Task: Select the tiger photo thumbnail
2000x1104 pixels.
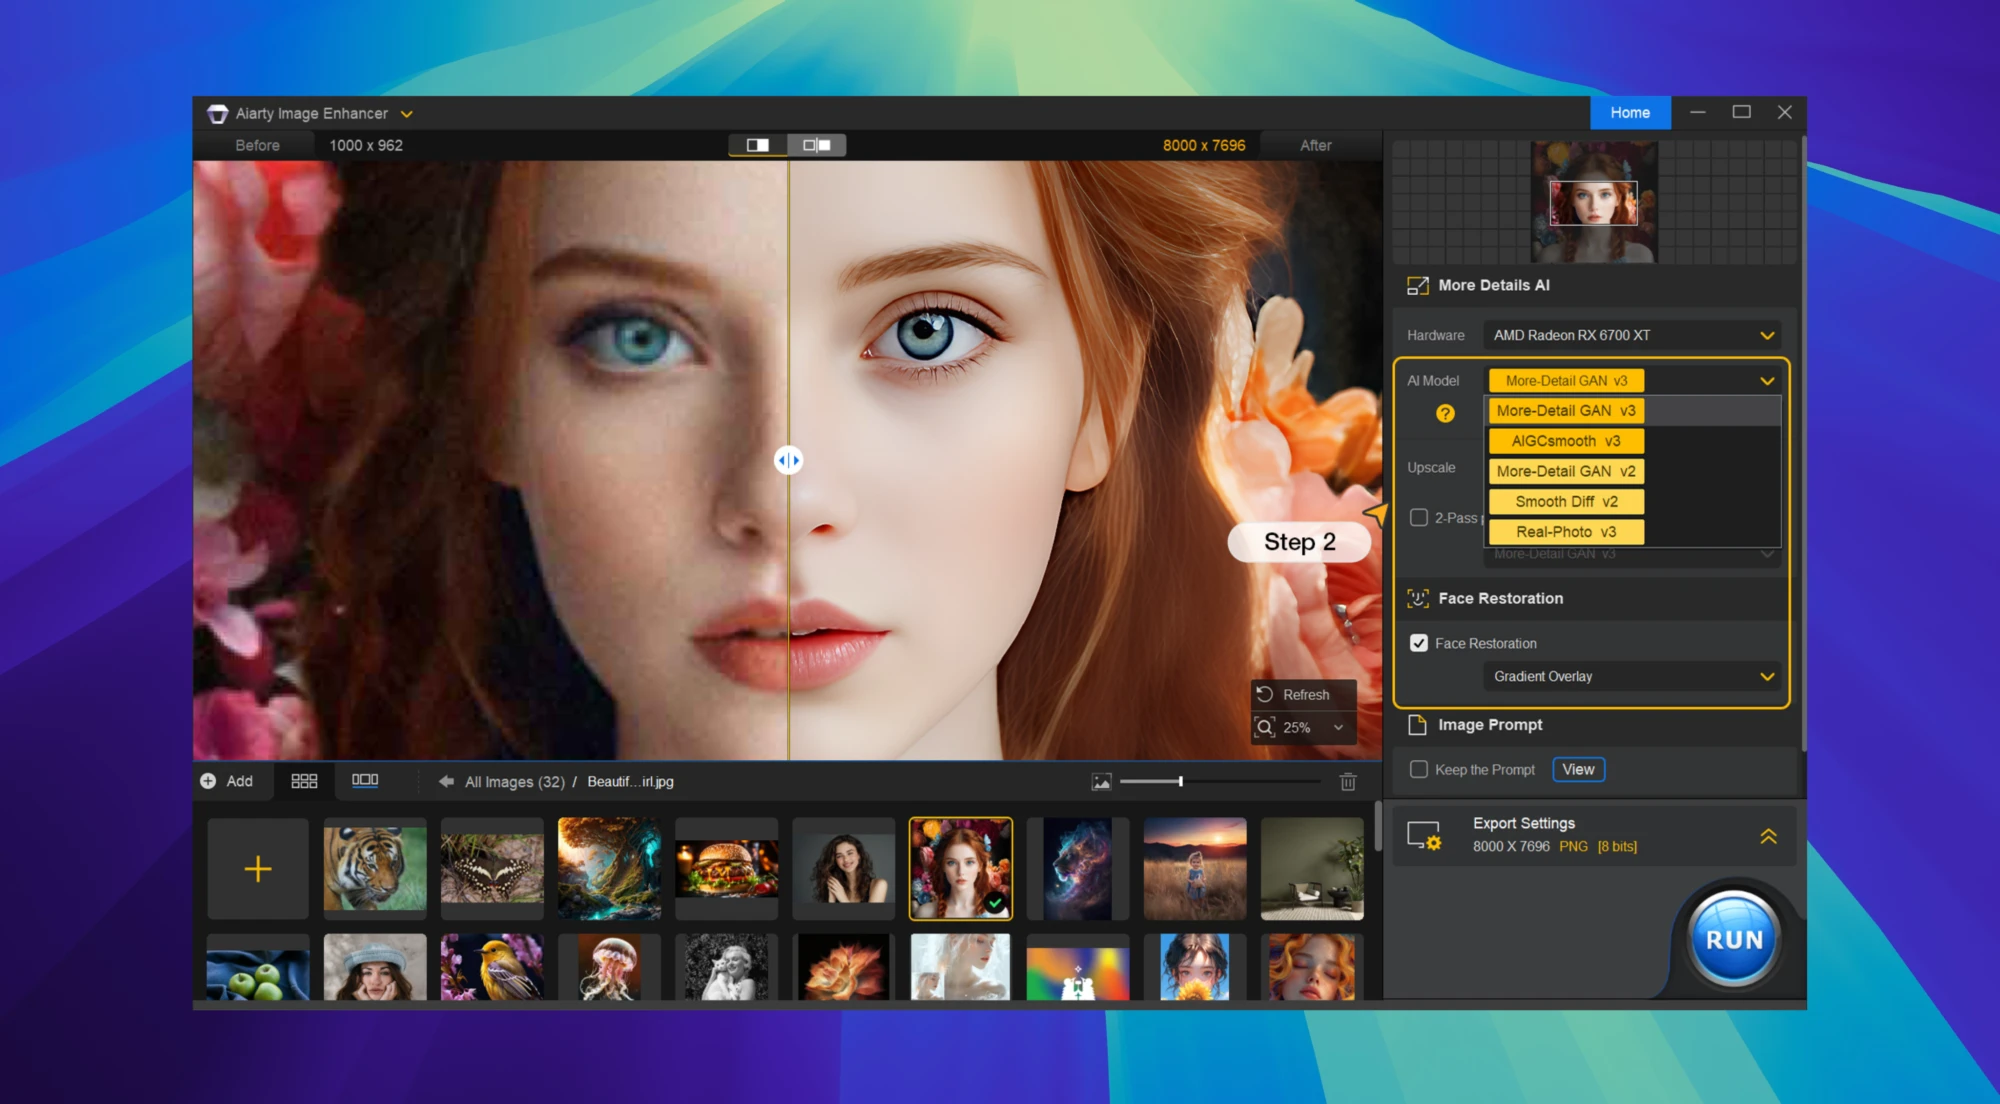Action: click(375, 868)
